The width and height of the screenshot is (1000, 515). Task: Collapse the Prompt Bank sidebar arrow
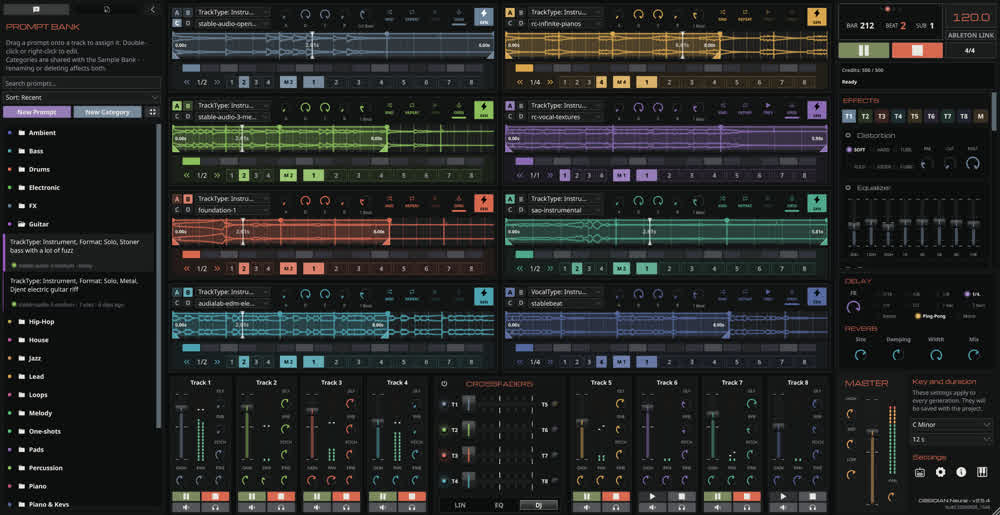[x=152, y=10]
